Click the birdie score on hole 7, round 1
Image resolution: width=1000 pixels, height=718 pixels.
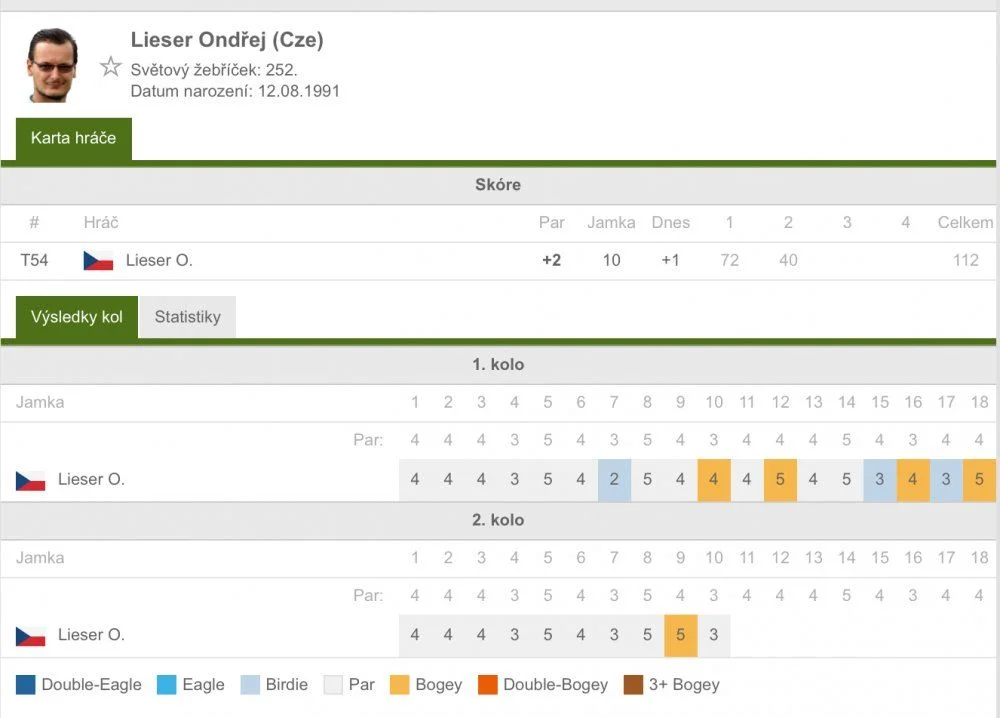click(614, 480)
